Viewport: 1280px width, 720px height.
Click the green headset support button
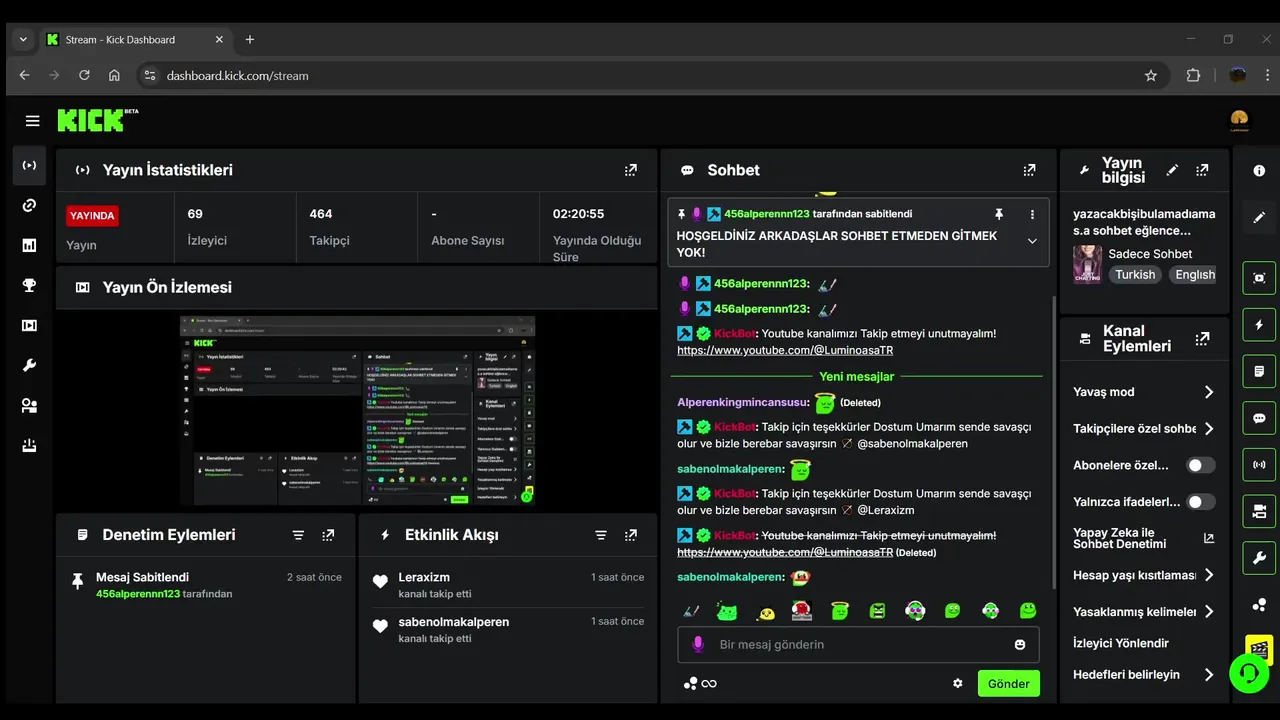[x=1248, y=673]
